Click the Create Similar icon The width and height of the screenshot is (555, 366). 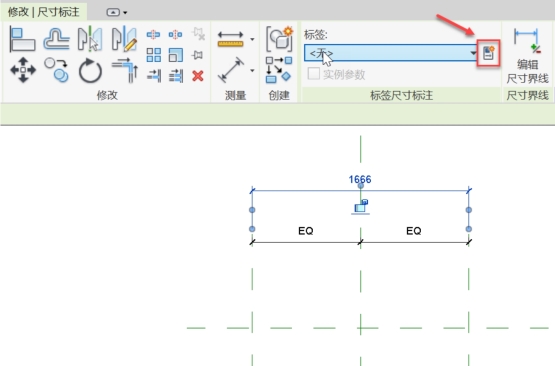279,38
